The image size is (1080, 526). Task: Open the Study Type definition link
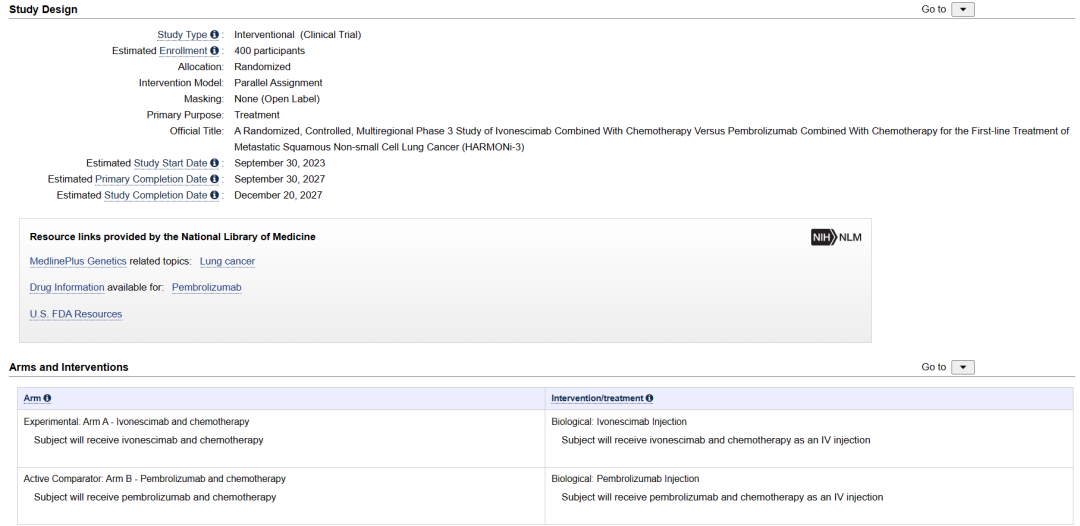click(182, 35)
